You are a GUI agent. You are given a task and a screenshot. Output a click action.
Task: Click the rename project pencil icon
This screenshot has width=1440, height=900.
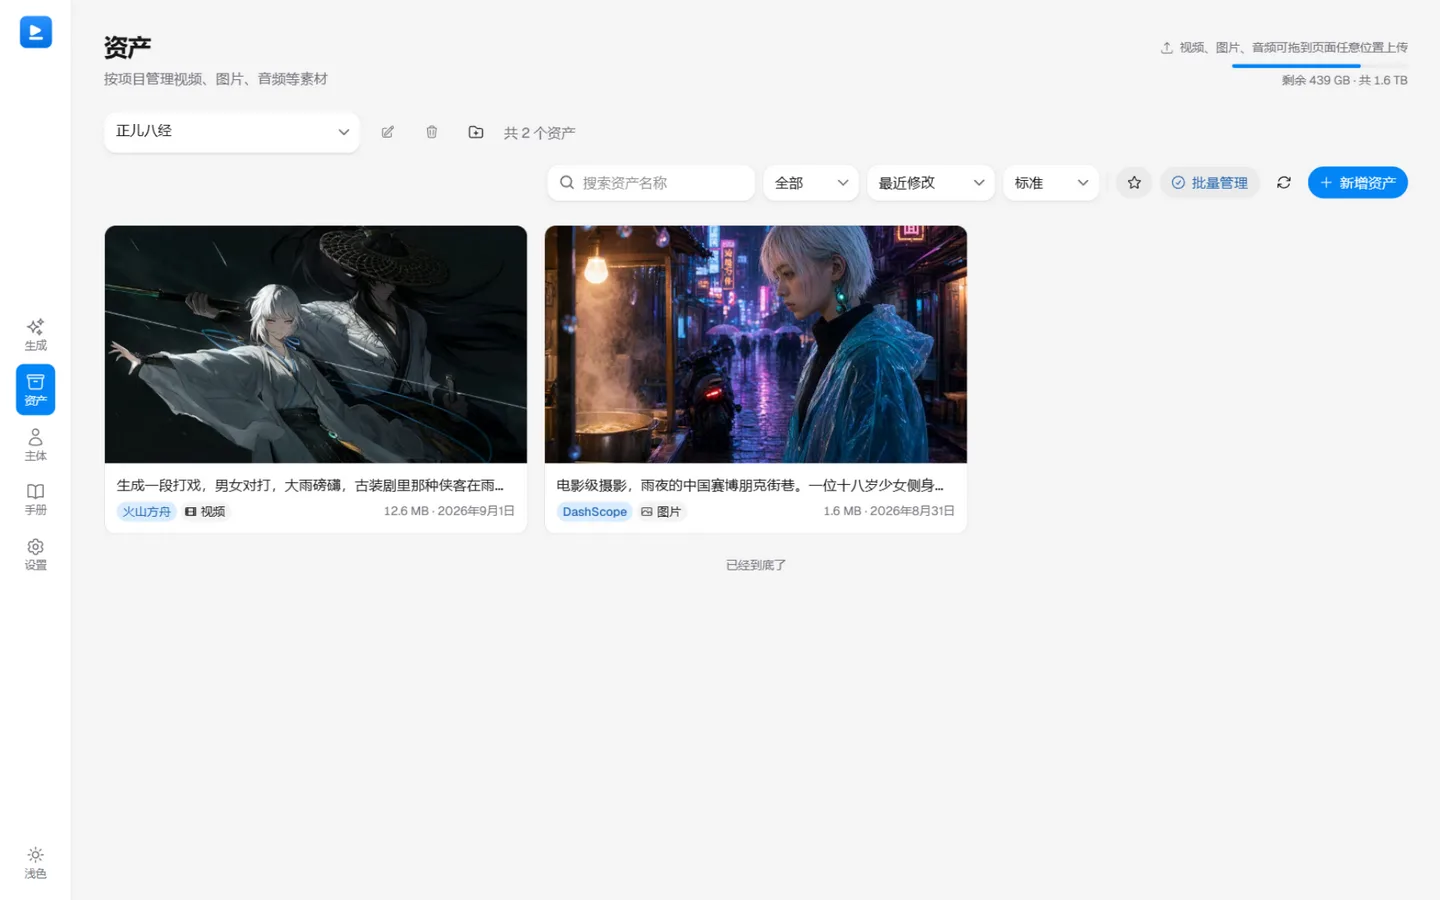(388, 132)
